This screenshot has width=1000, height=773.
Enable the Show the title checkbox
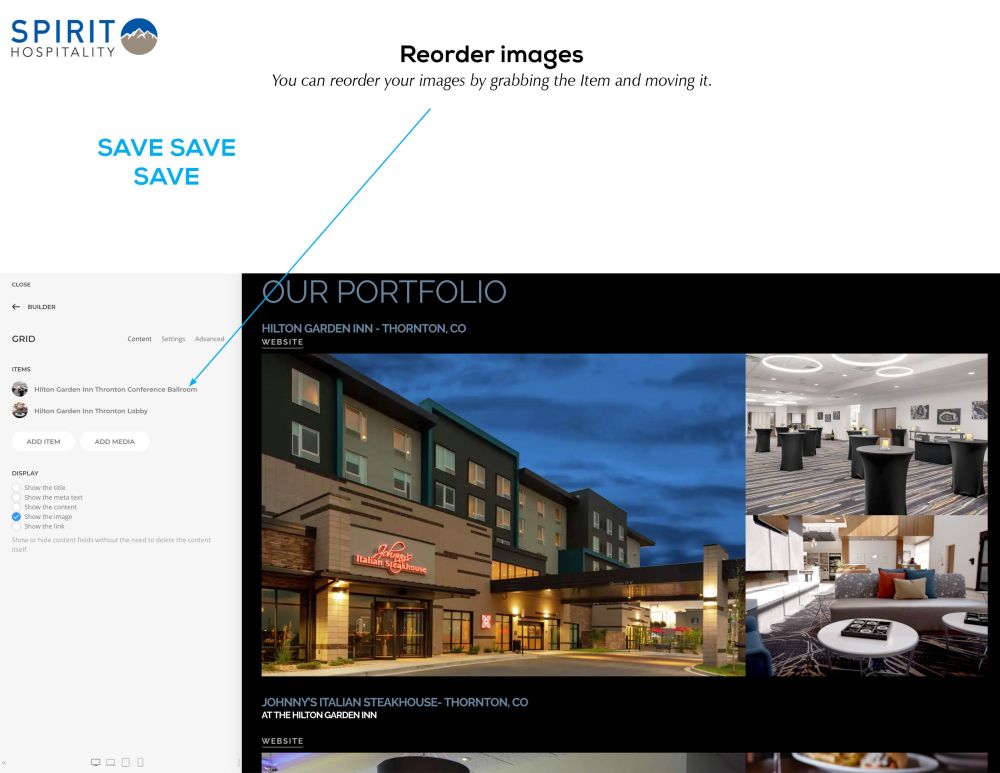16,488
